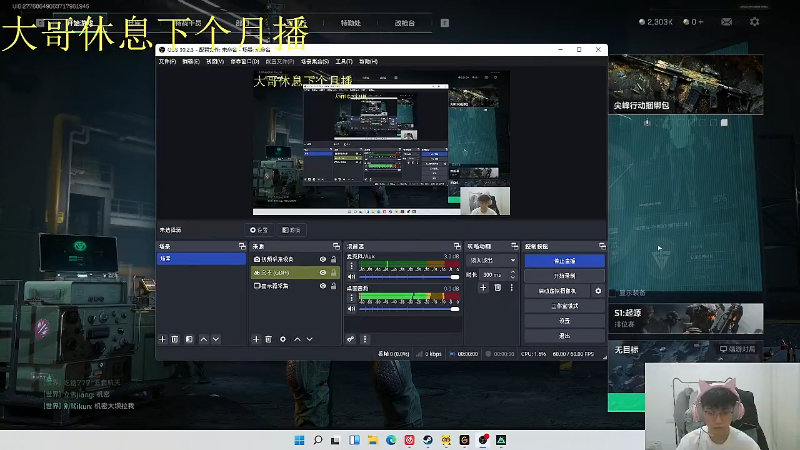Screen dimensions: 800x450
Task: Add a scene transition with the plus icon
Action: [x=483, y=288]
